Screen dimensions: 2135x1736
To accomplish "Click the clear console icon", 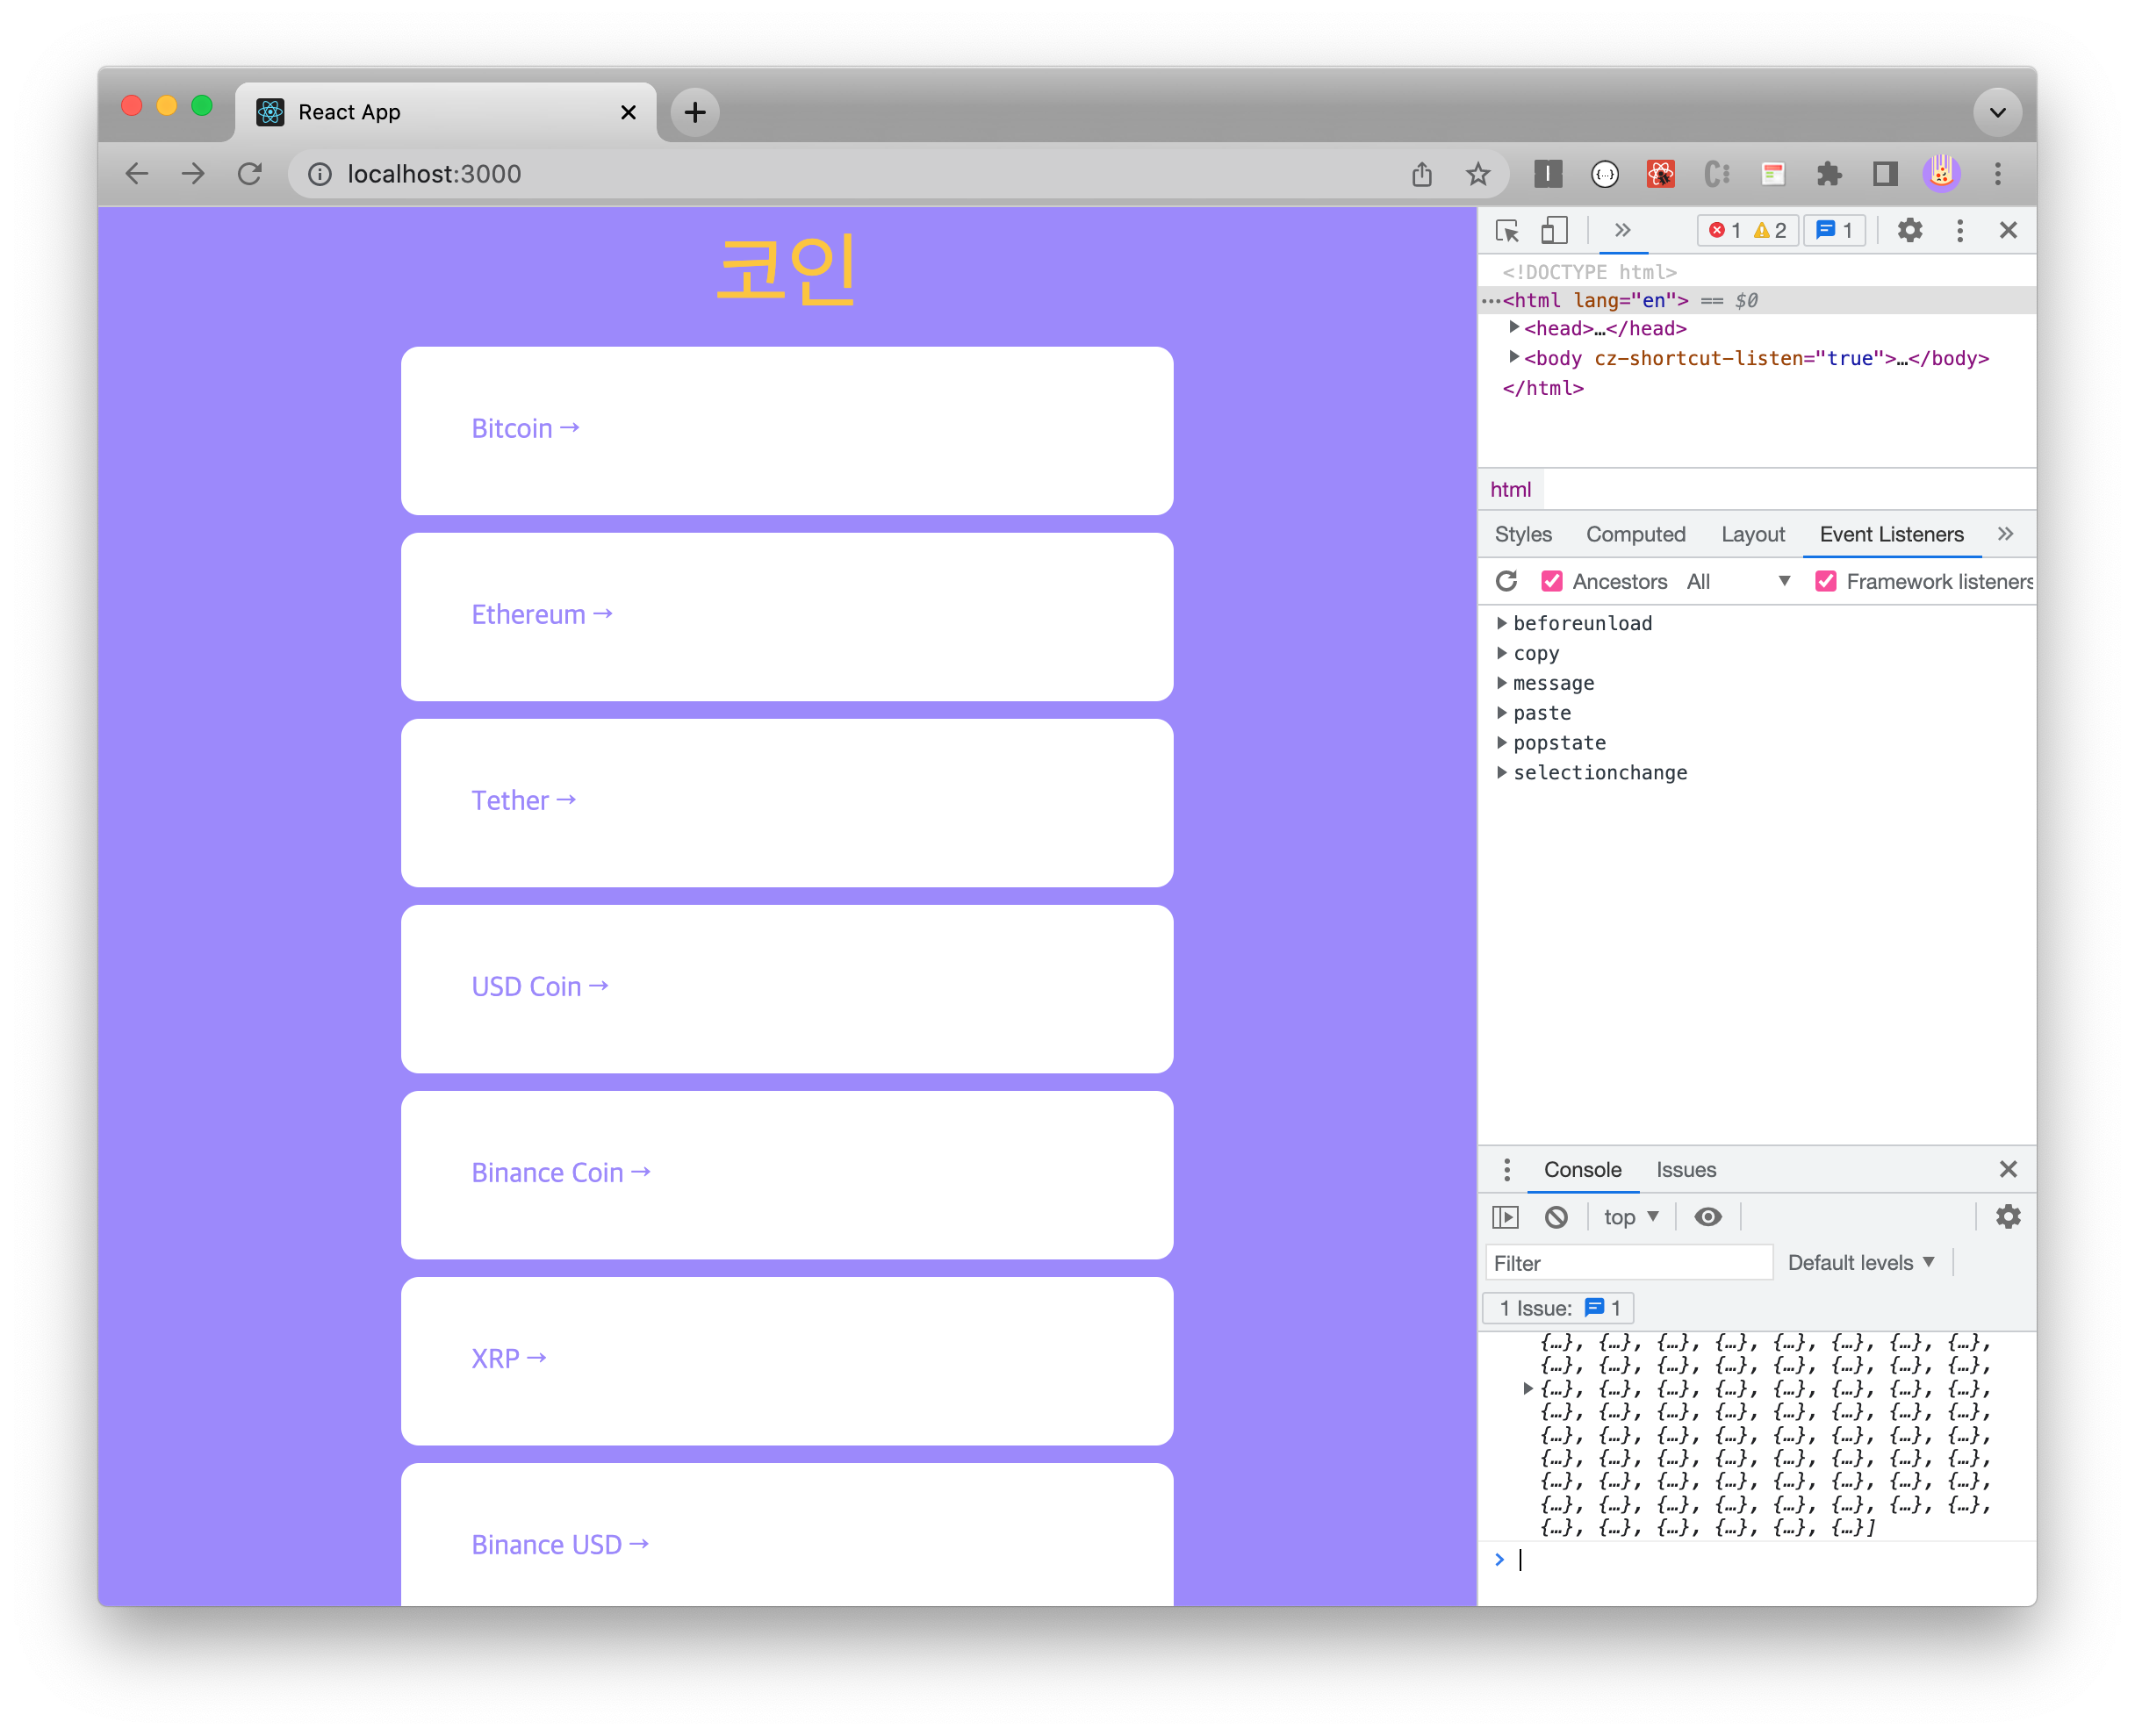I will click(1556, 1217).
